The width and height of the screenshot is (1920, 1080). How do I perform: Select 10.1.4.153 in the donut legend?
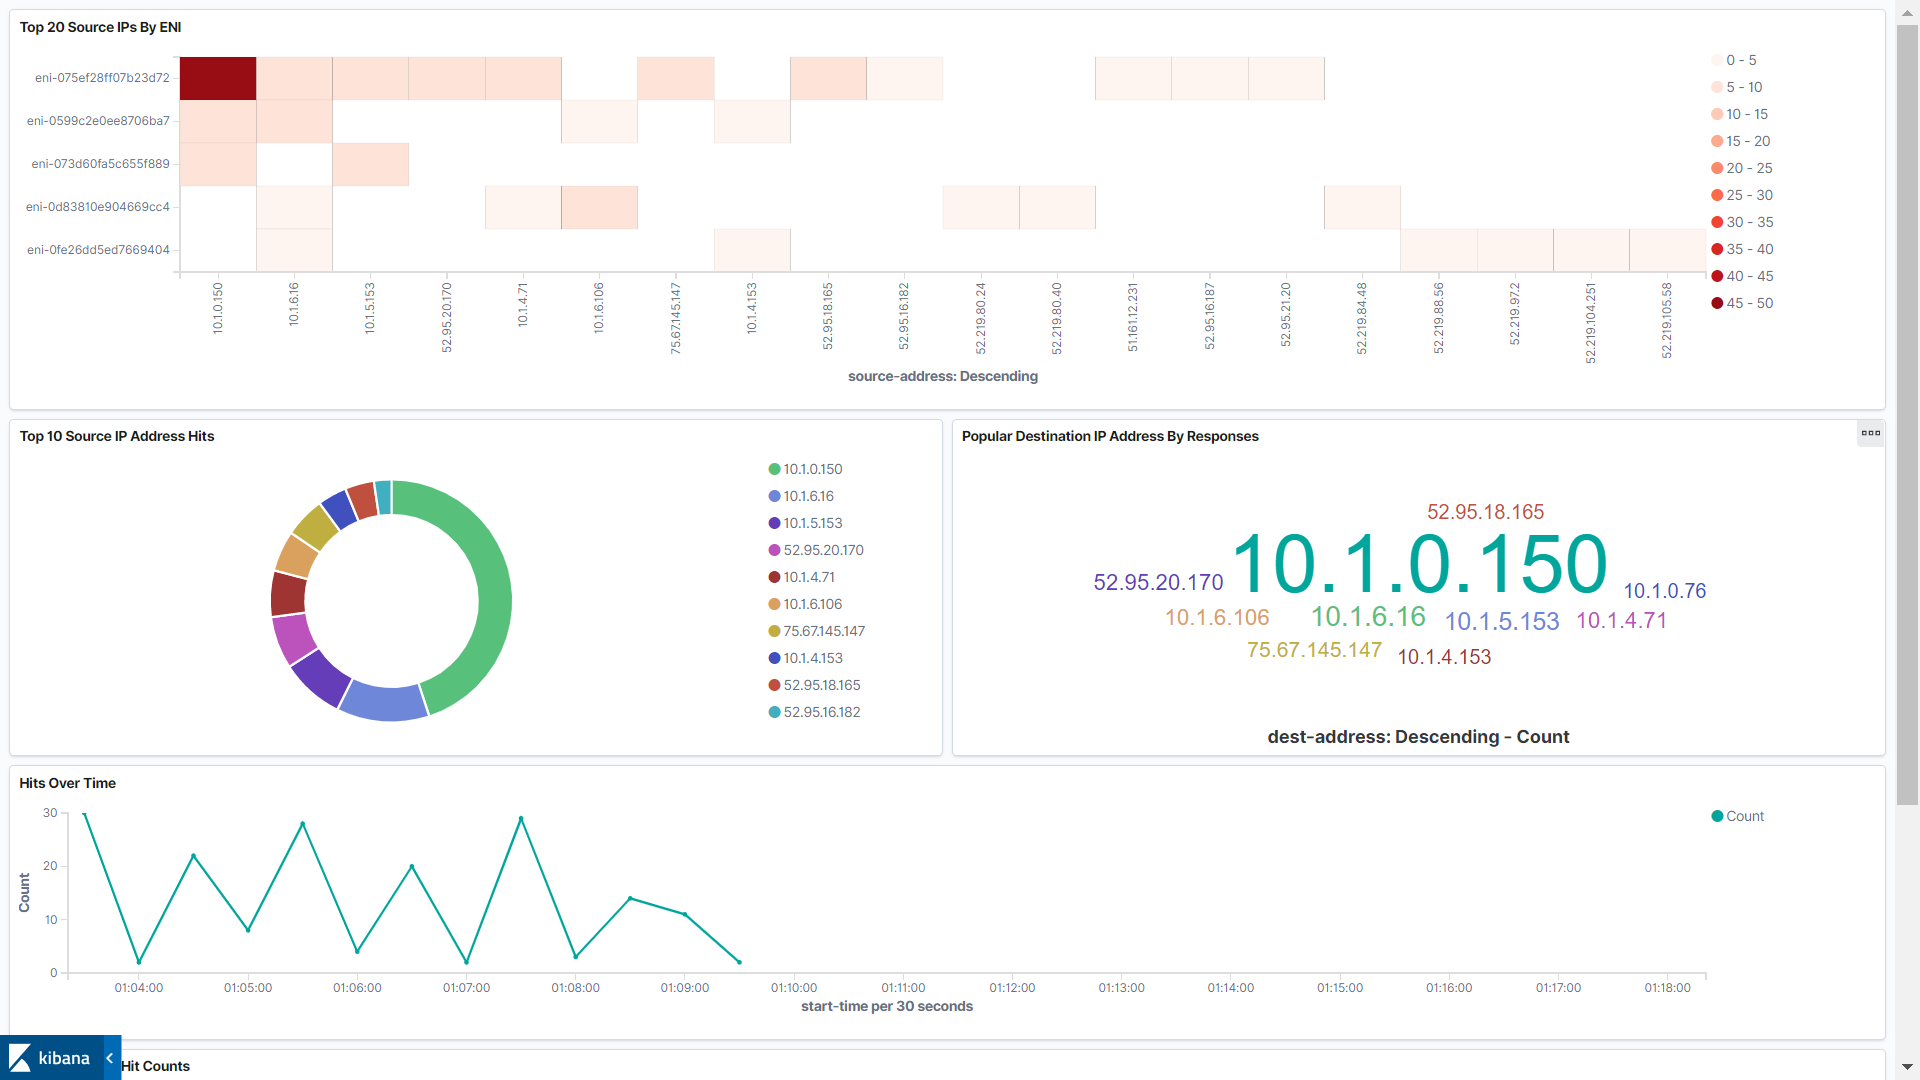click(x=805, y=658)
